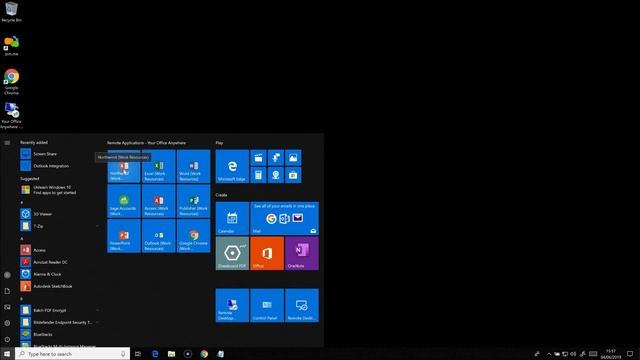Click the suggested Unleash Windows 10 entry
The height and width of the screenshot is (360, 640).
[x=60, y=190]
